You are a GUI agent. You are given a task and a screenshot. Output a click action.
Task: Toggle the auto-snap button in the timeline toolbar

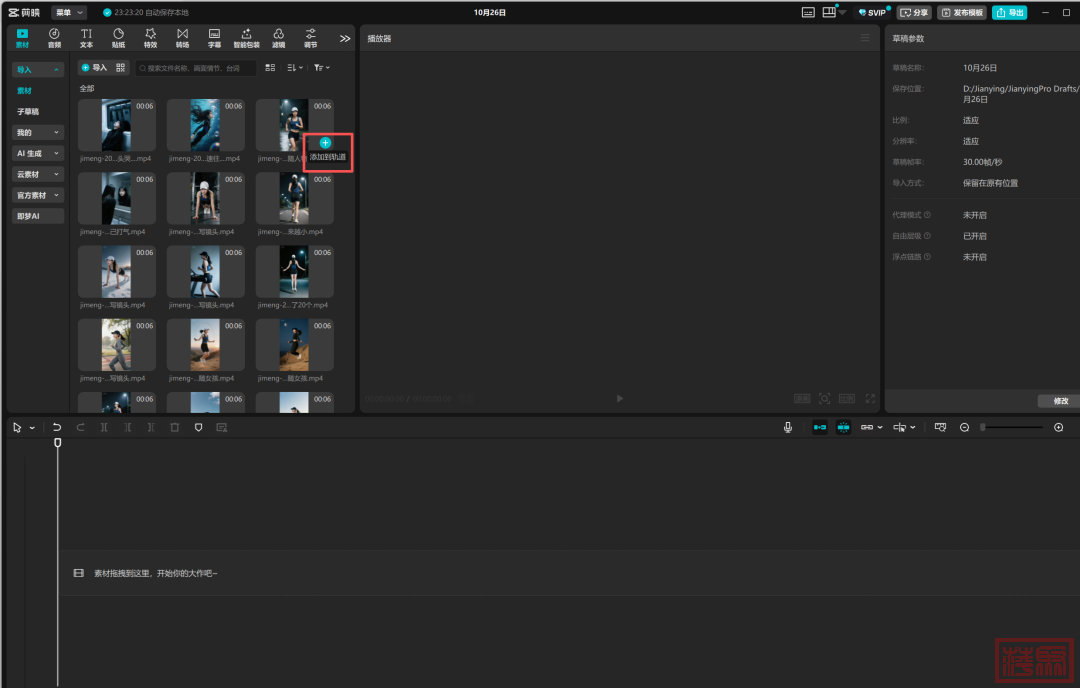click(x=843, y=427)
